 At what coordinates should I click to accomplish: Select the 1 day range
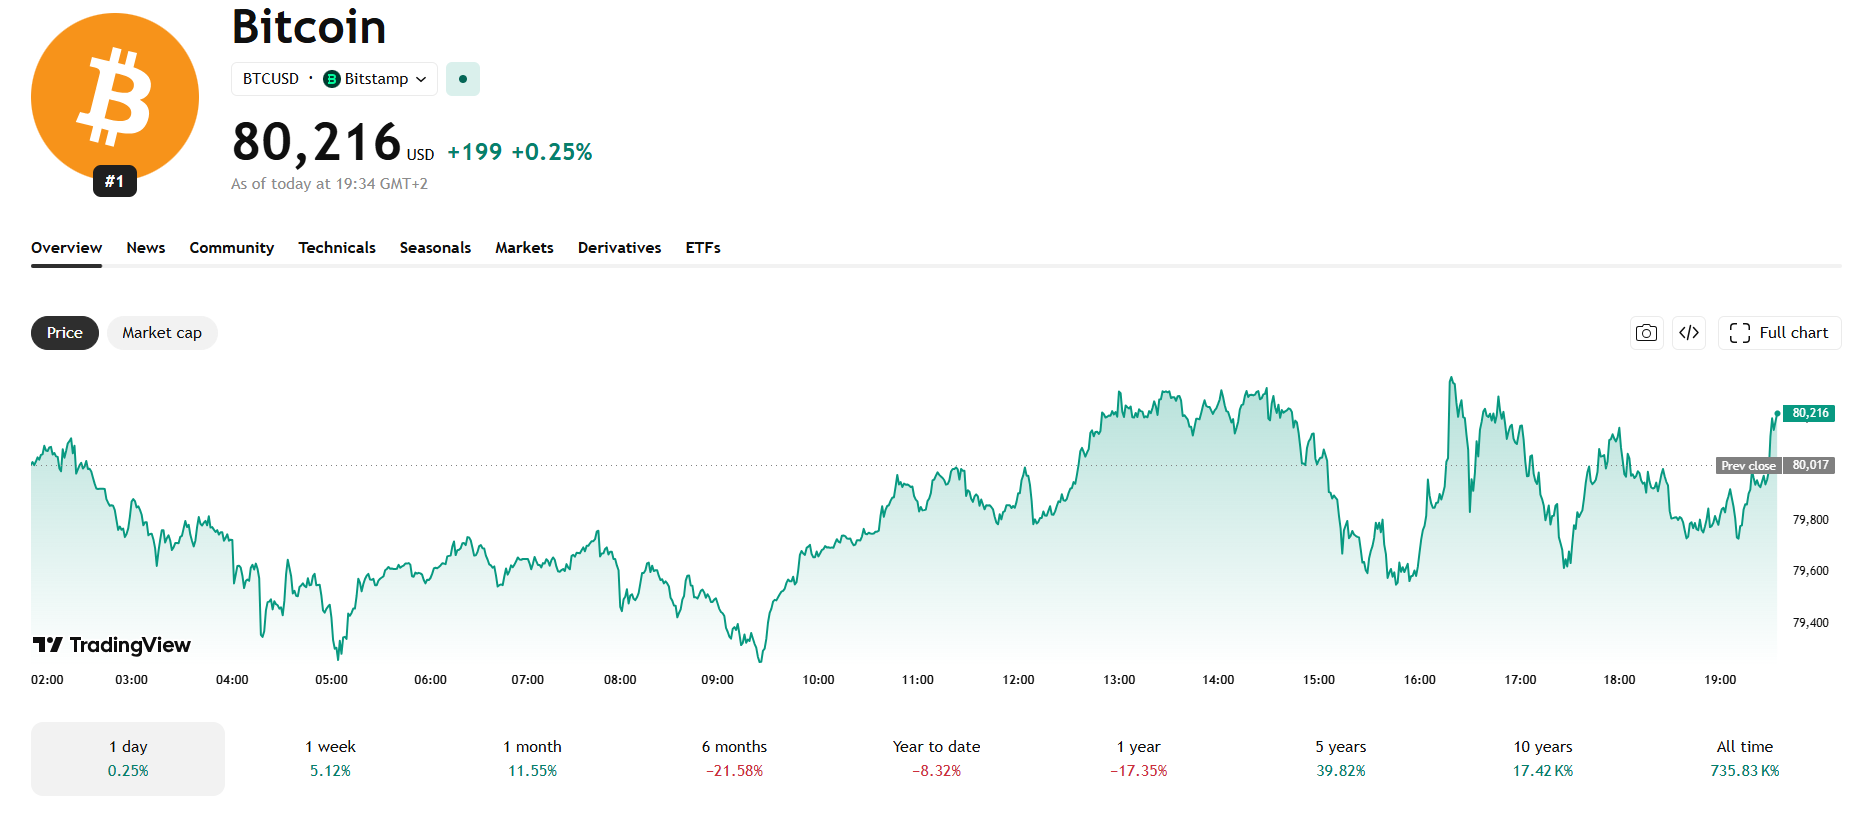click(x=128, y=759)
